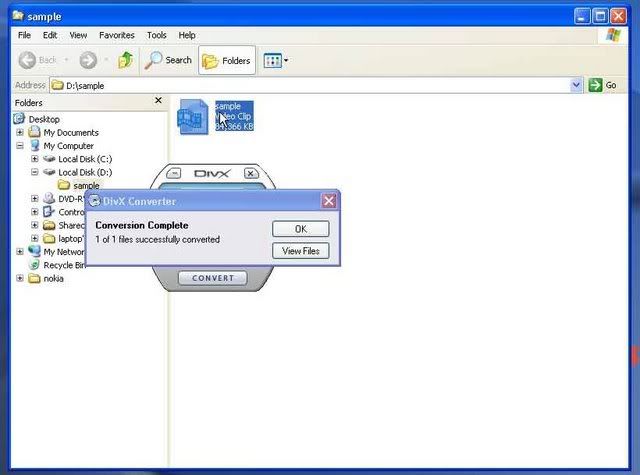Viewport: 640px width, 475px height.
Task: Open the Search magnifier tool
Action: [168, 60]
